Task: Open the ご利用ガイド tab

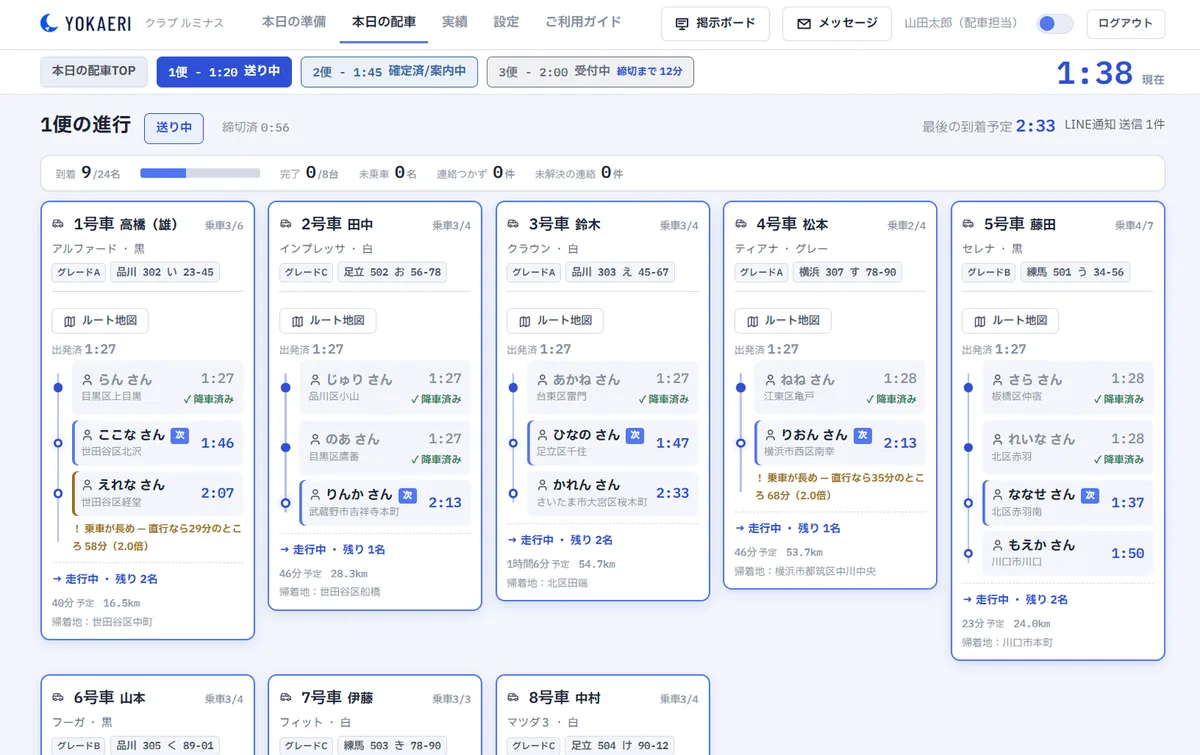Action: [x=583, y=22]
